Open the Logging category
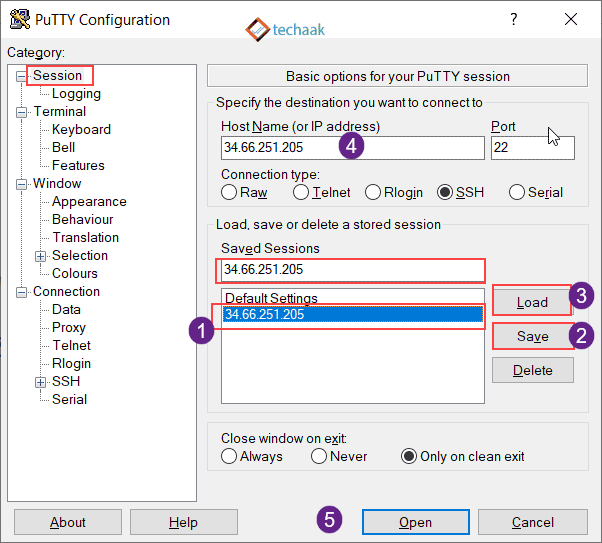The image size is (602, 543). click(x=76, y=94)
